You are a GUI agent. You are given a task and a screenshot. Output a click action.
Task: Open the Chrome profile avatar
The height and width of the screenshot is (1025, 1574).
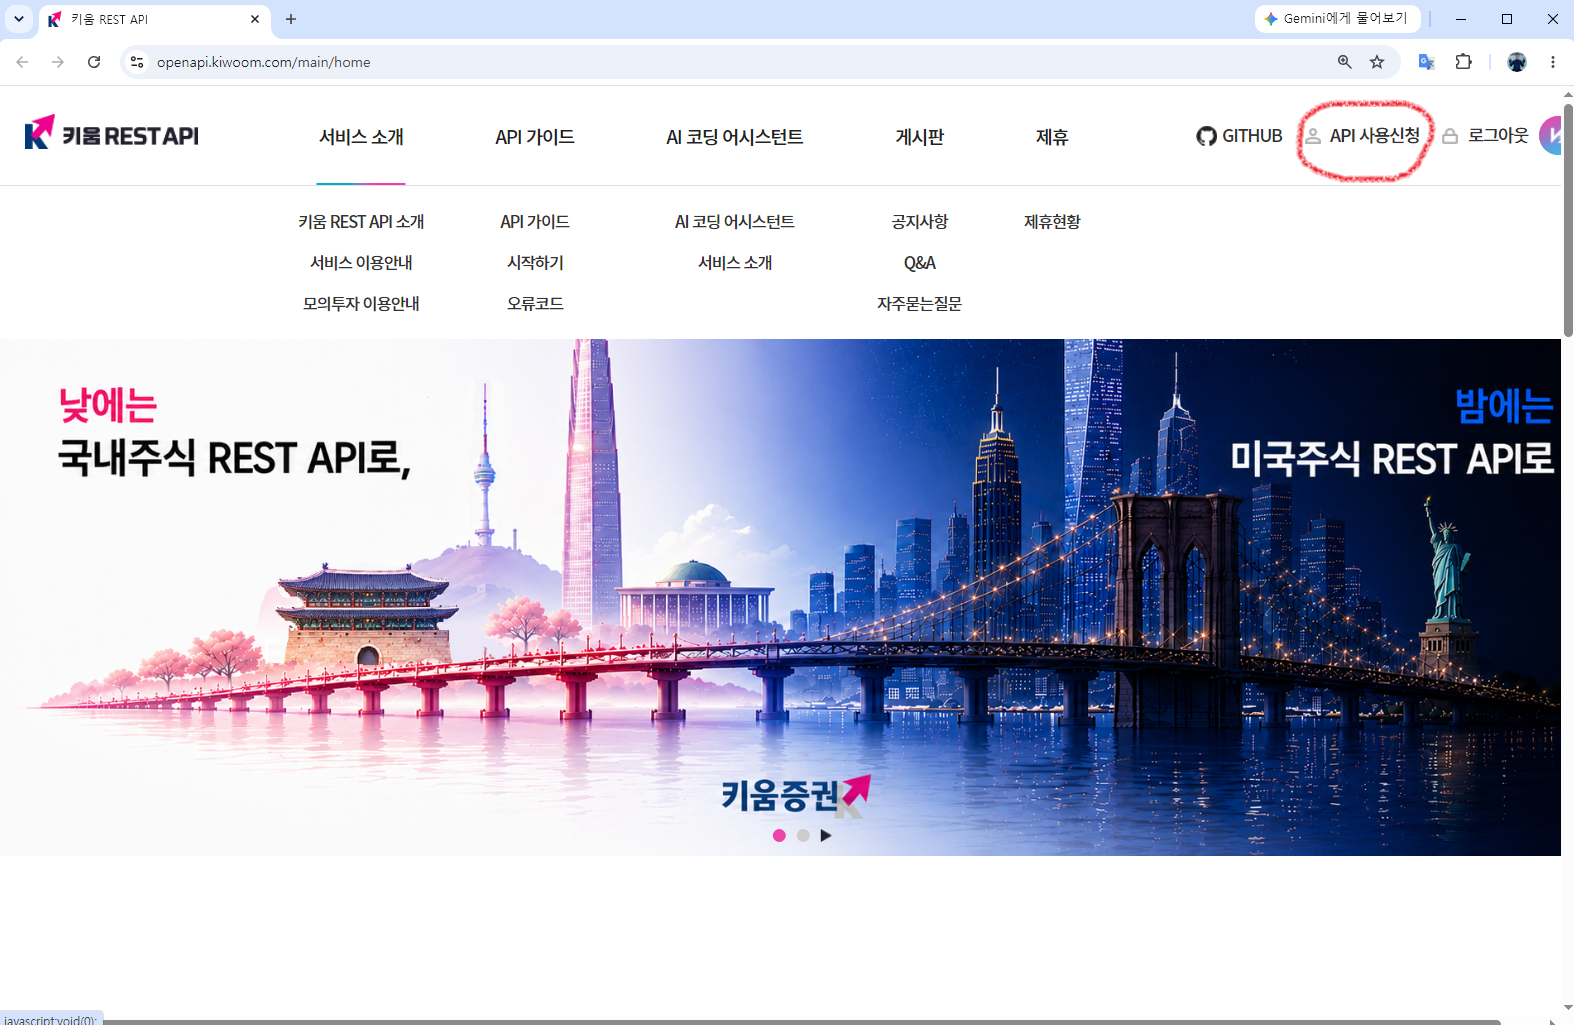(1517, 62)
